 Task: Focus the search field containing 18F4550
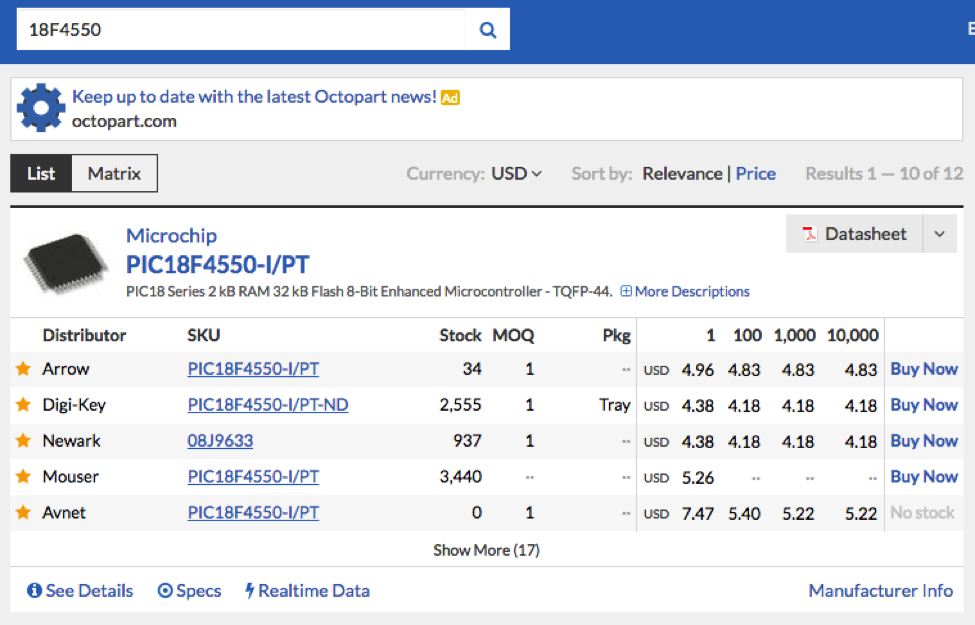tap(241, 29)
